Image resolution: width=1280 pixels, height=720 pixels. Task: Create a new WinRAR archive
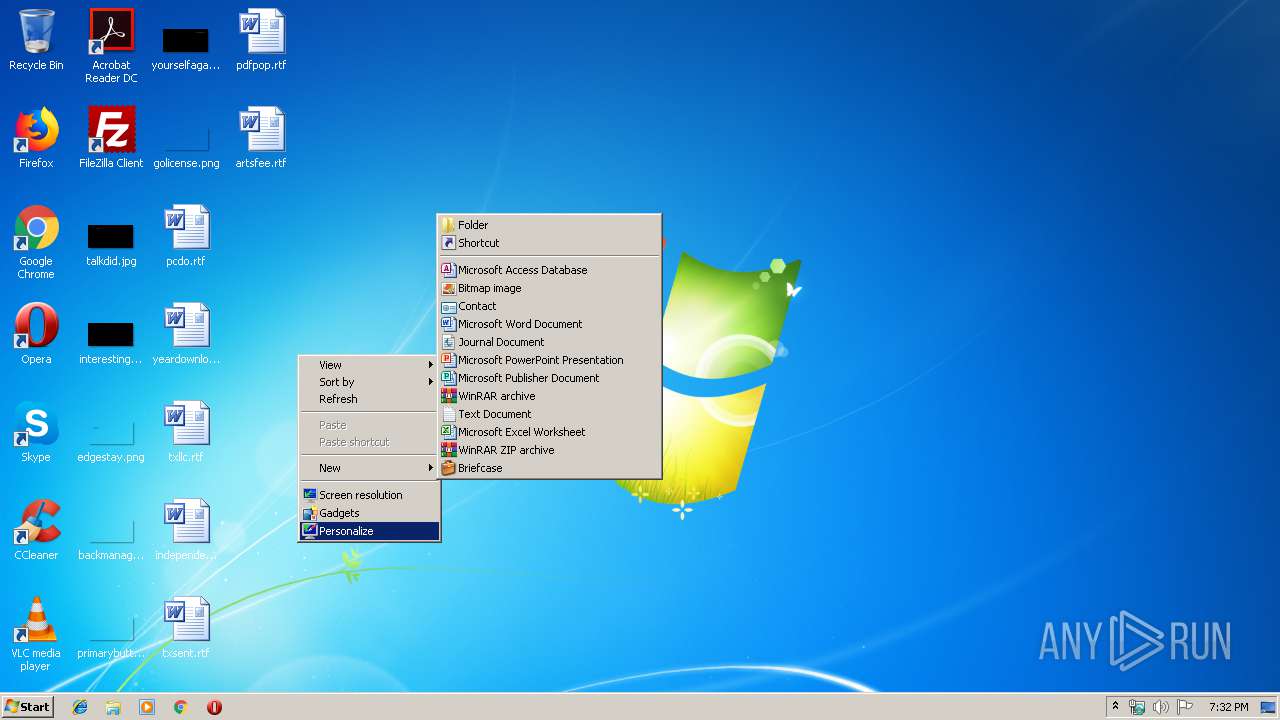point(549,396)
